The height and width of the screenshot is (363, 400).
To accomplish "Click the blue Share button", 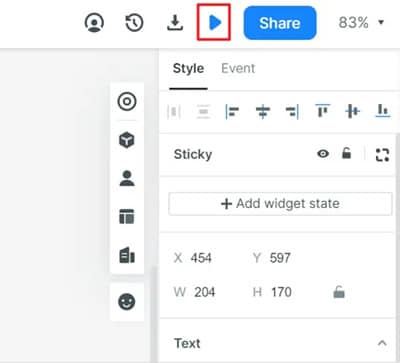I will point(280,23).
